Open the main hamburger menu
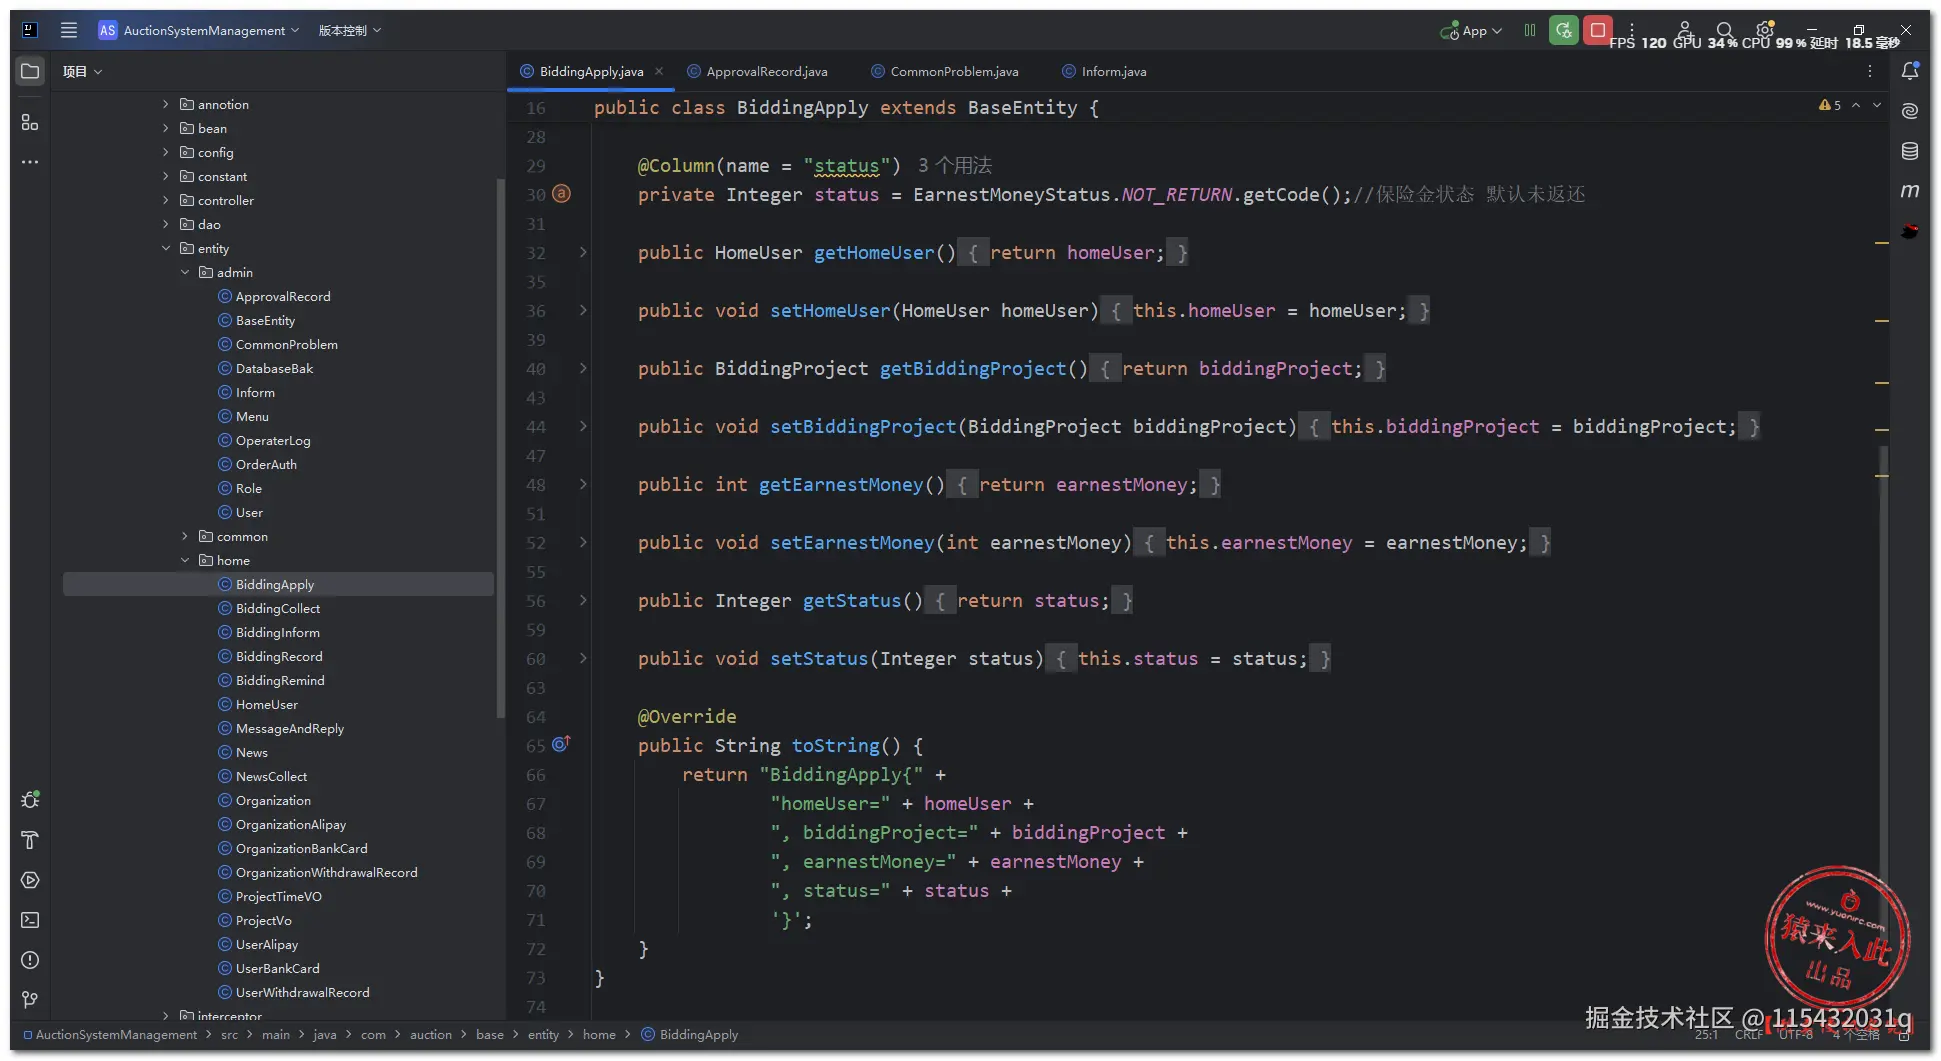The width and height of the screenshot is (1941, 1061). coord(69,30)
